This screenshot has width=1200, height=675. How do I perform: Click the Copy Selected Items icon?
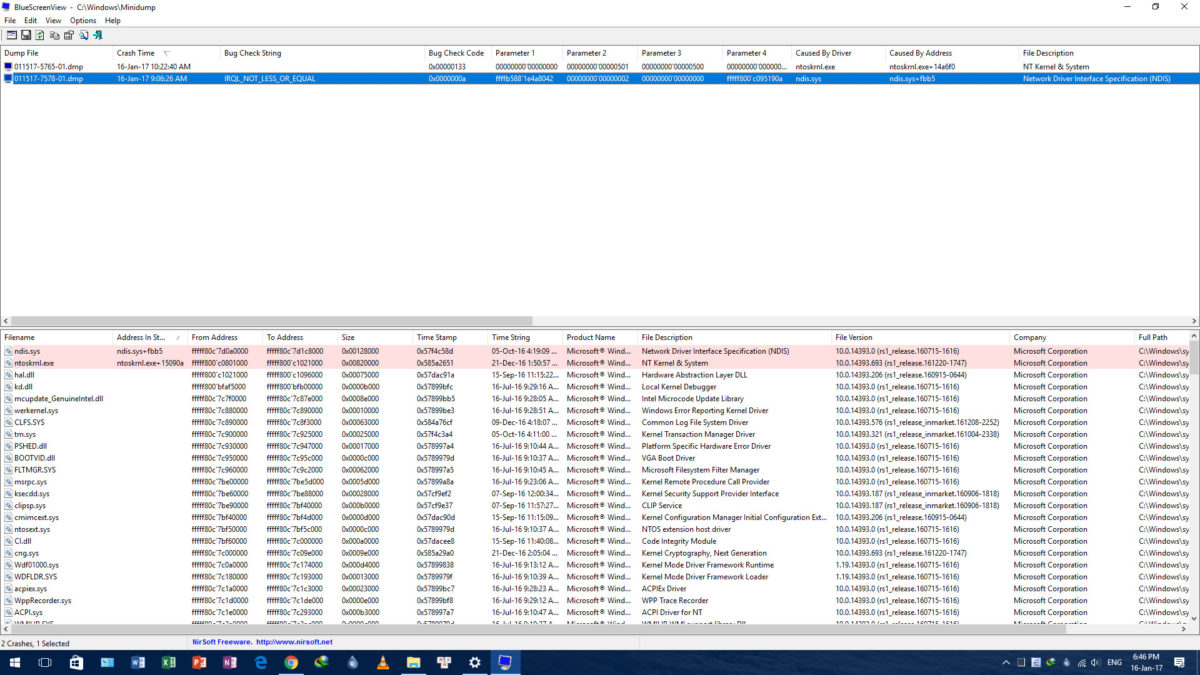tap(54, 35)
